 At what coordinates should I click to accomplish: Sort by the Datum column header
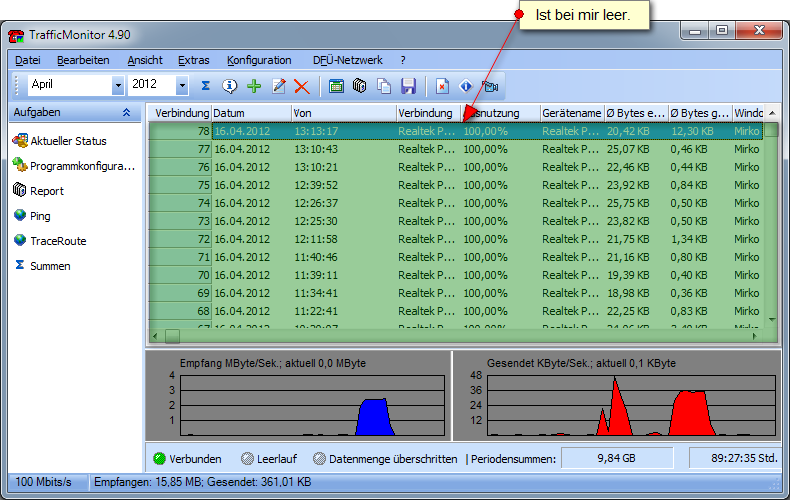point(251,113)
